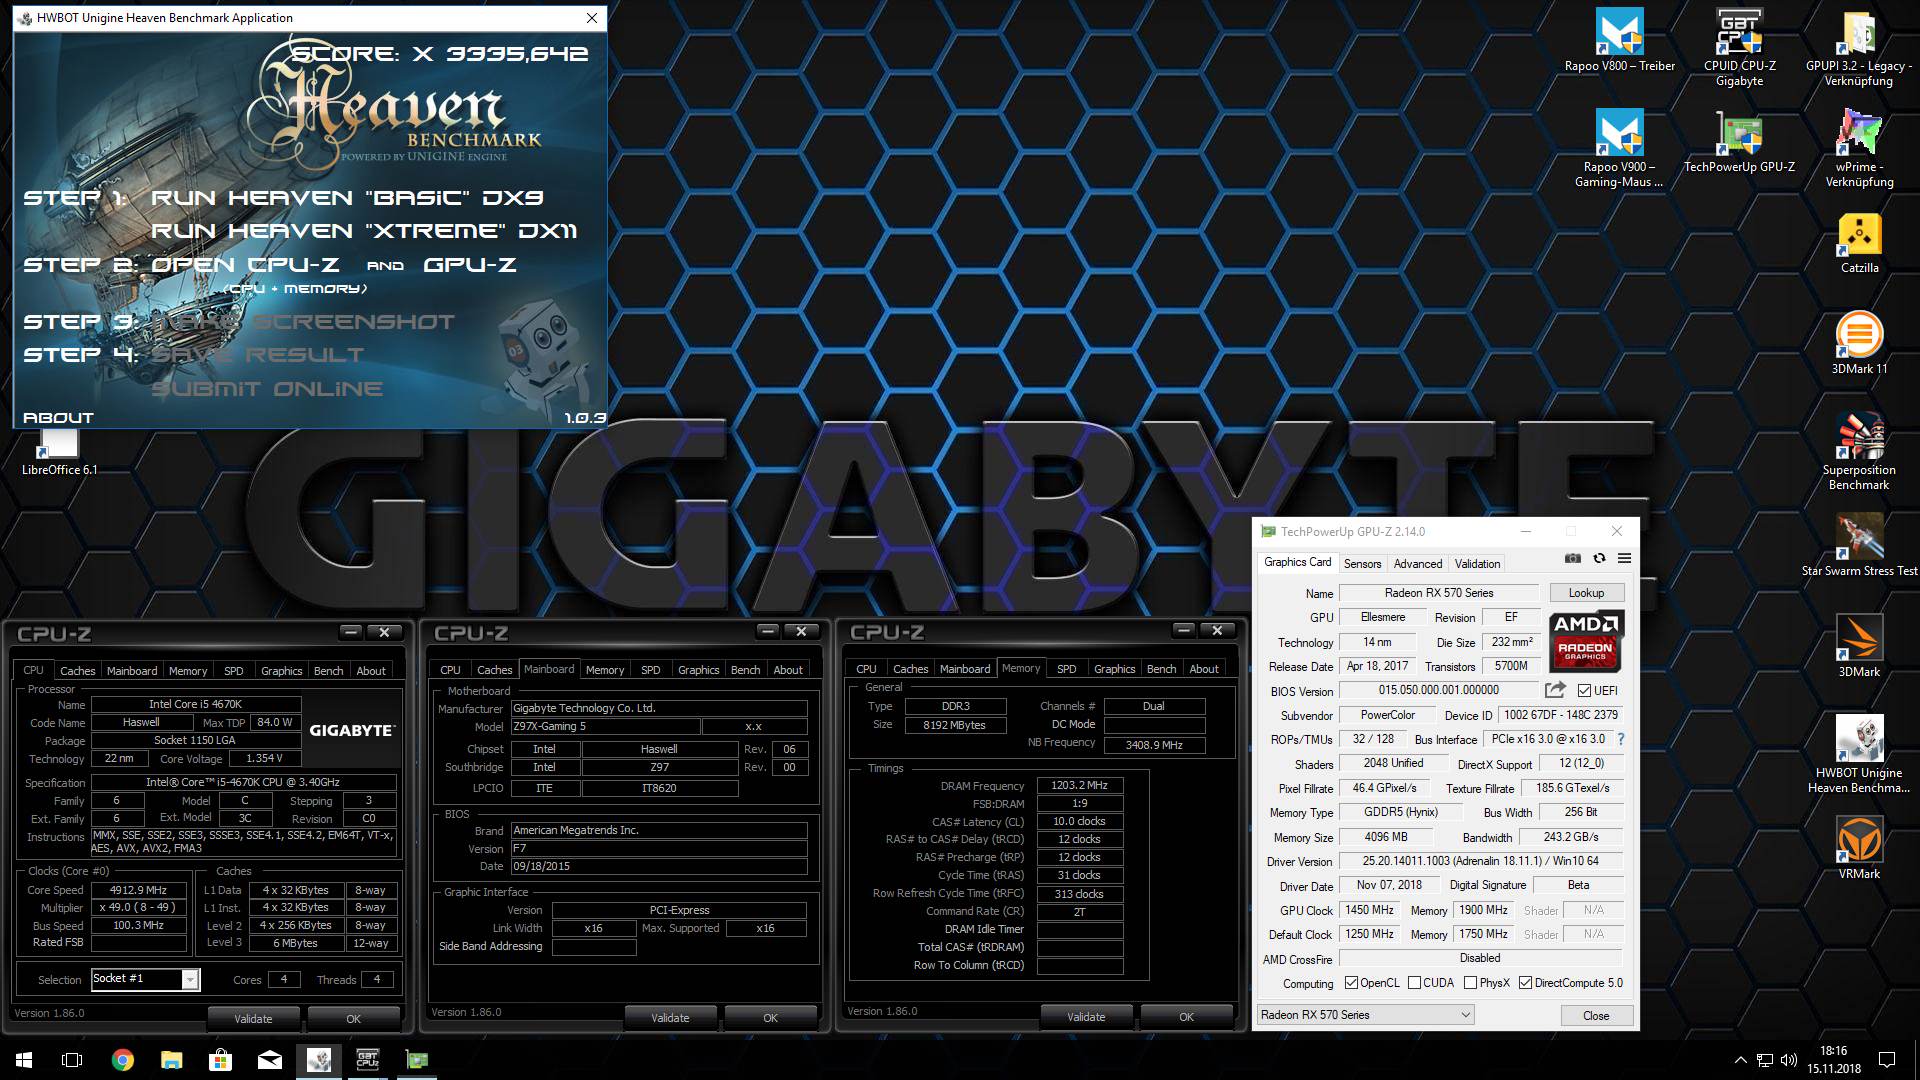
Task: Show hidden system tray icons chevron
Action: (x=1740, y=1060)
